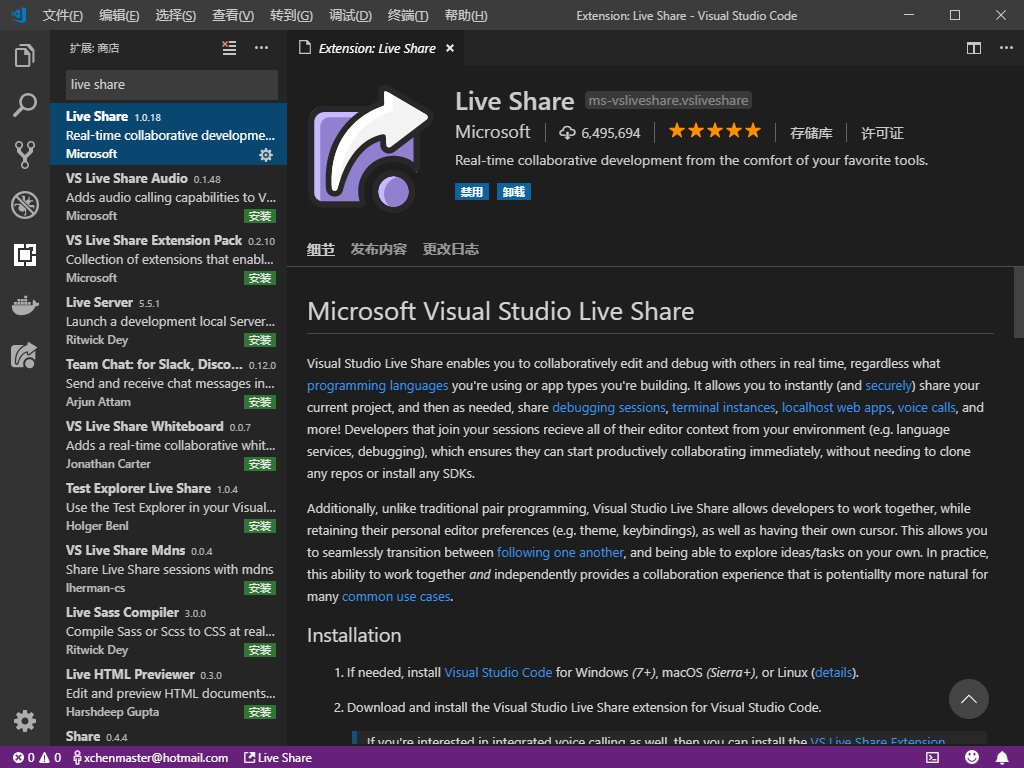The height and width of the screenshot is (768, 1024).
Task: Open the Docker icon in activity bar
Action: pos(25,305)
